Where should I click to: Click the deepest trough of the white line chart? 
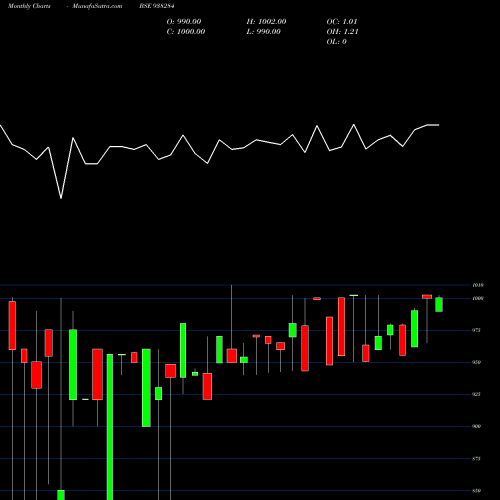[x=61, y=198]
